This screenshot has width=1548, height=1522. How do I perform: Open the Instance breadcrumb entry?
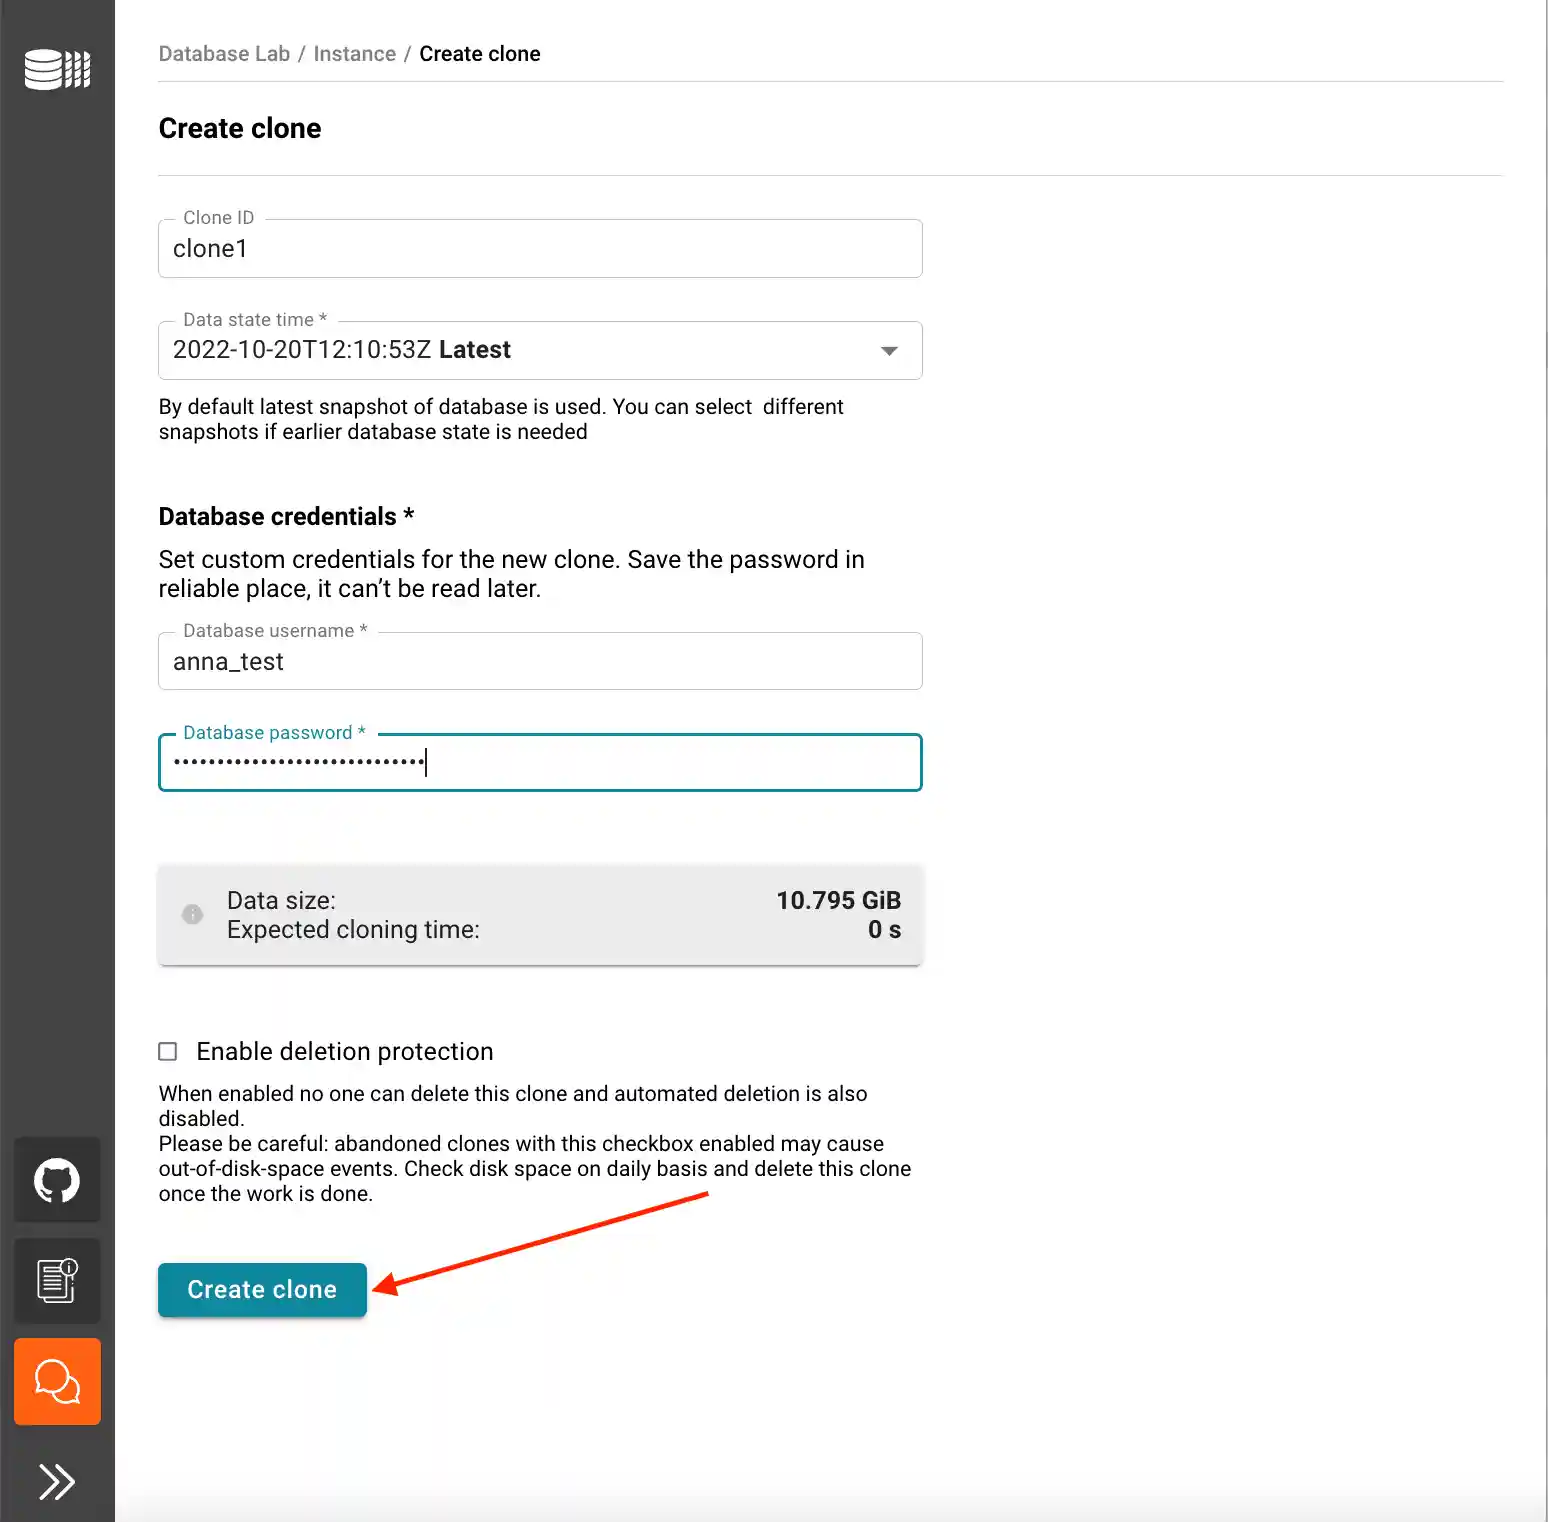tap(354, 53)
